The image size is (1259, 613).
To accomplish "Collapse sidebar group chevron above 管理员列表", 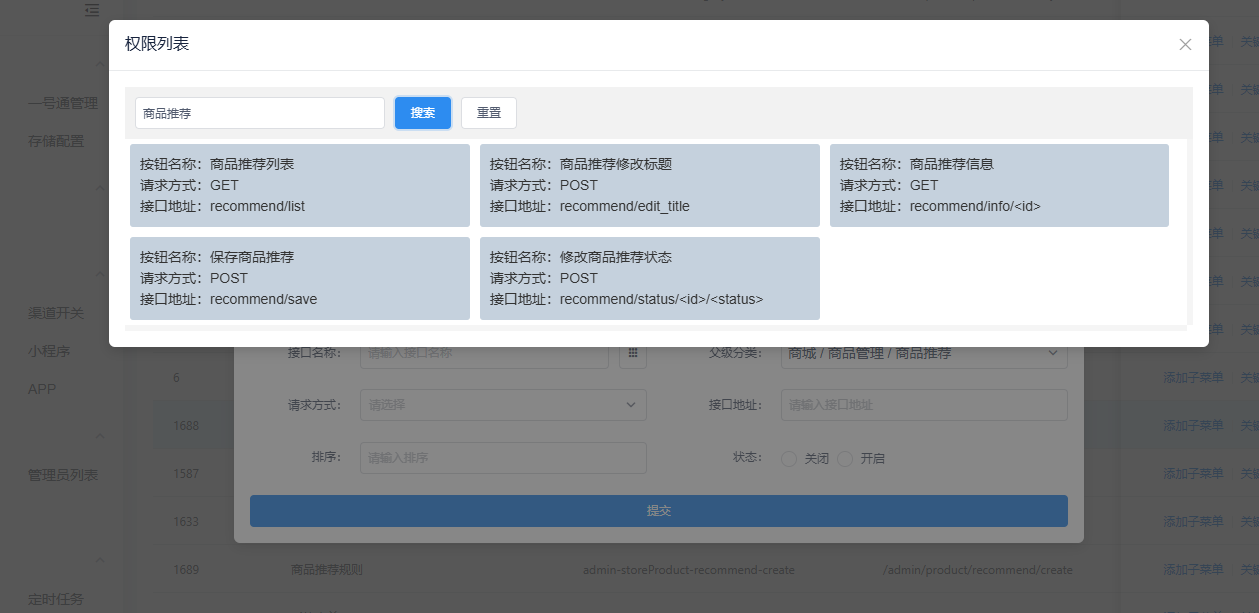I will (x=100, y=437).
